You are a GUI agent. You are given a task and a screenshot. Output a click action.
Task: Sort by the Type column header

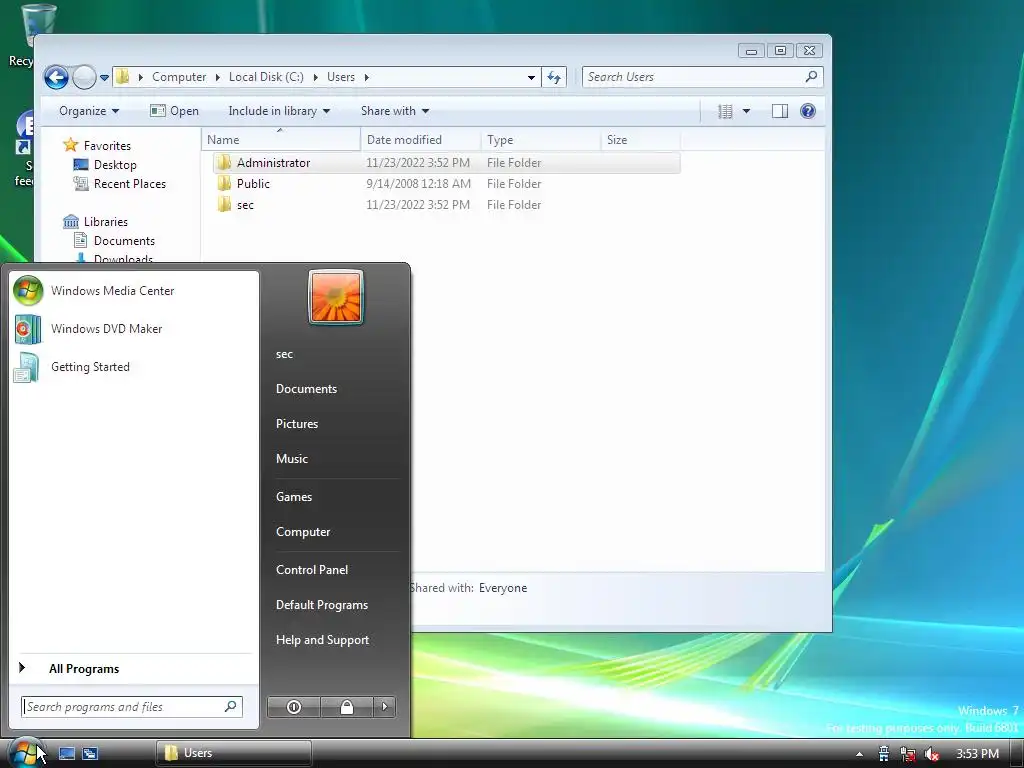pos(541,140)
